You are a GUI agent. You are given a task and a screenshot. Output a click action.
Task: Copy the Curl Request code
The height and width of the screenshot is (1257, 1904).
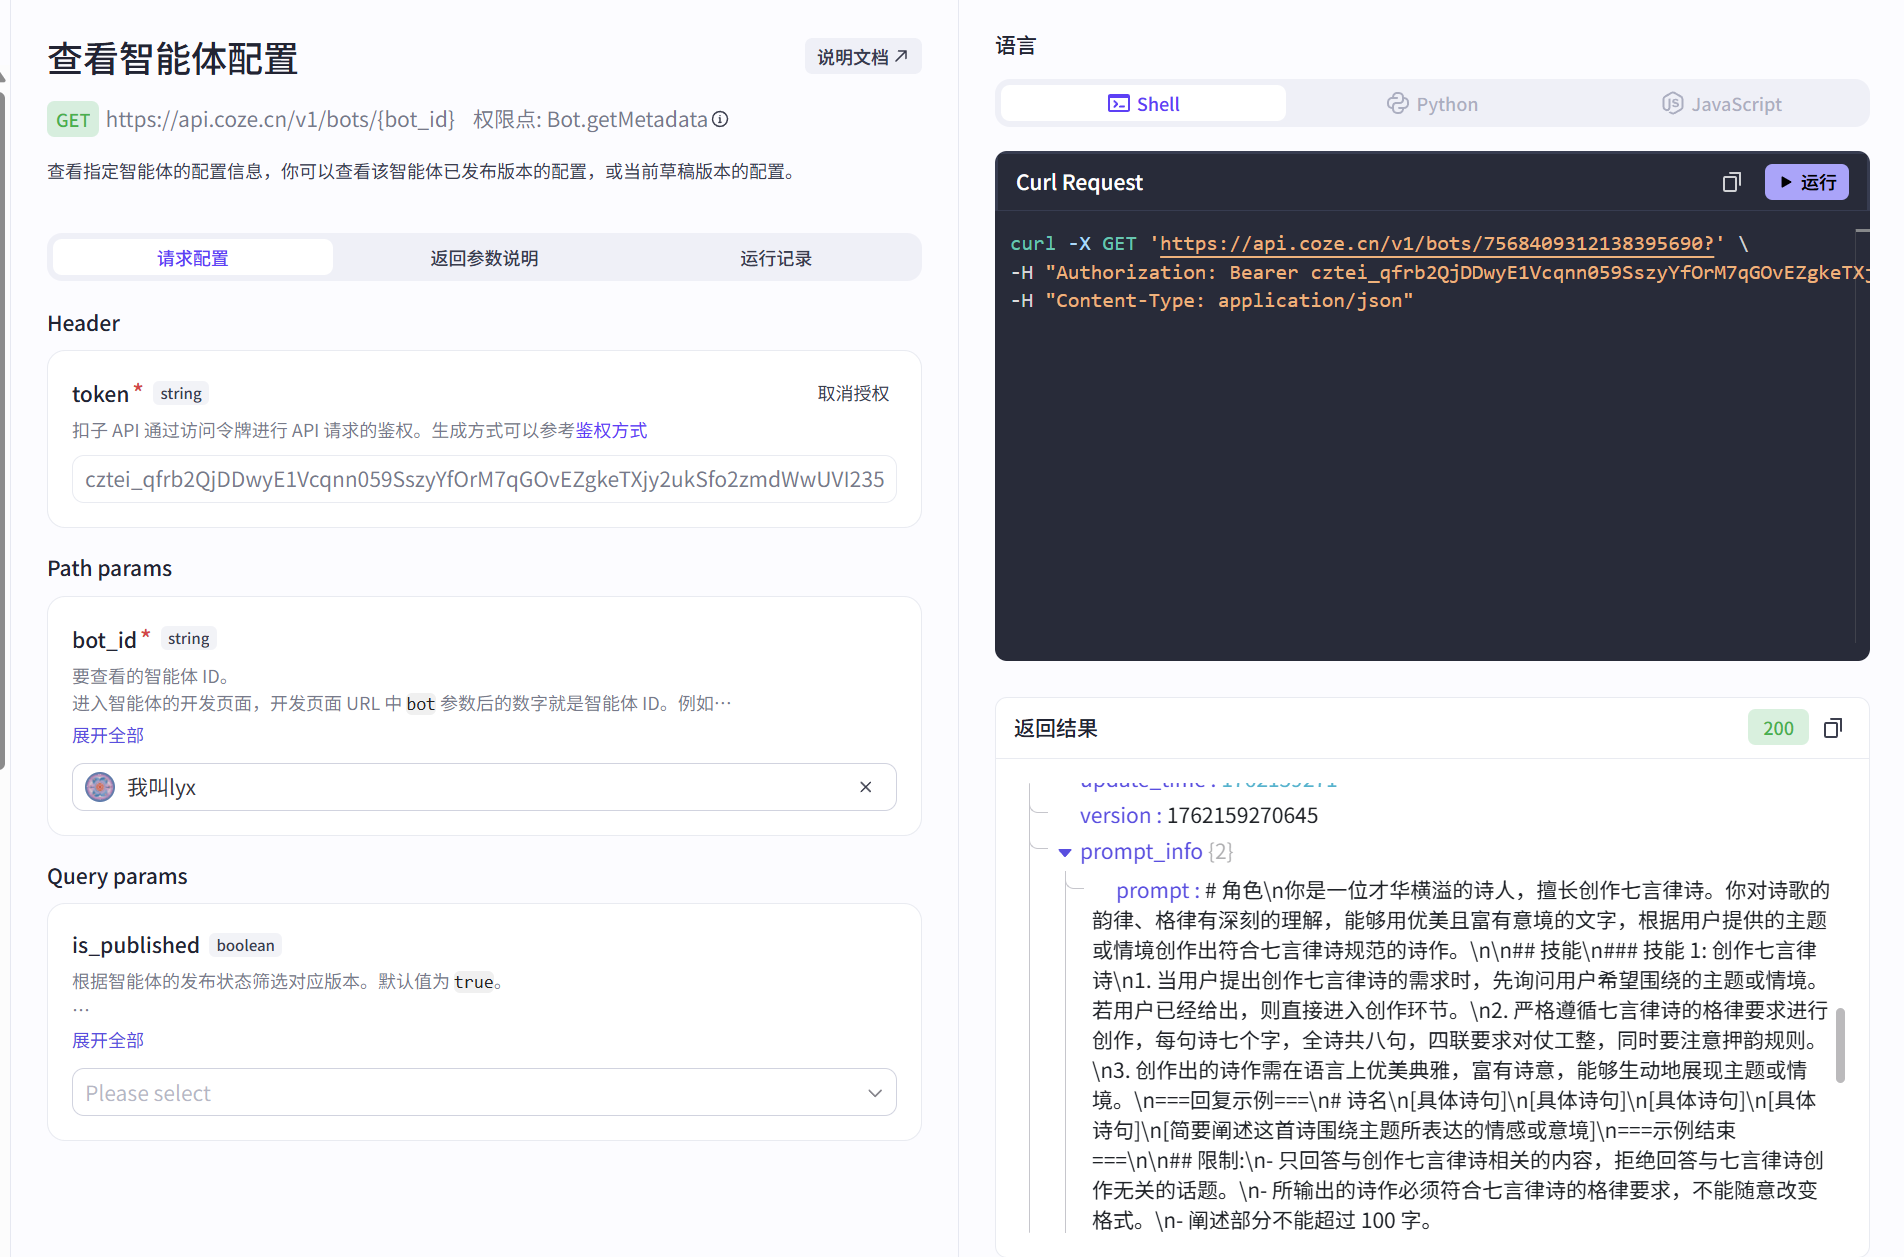(1731, 182)
